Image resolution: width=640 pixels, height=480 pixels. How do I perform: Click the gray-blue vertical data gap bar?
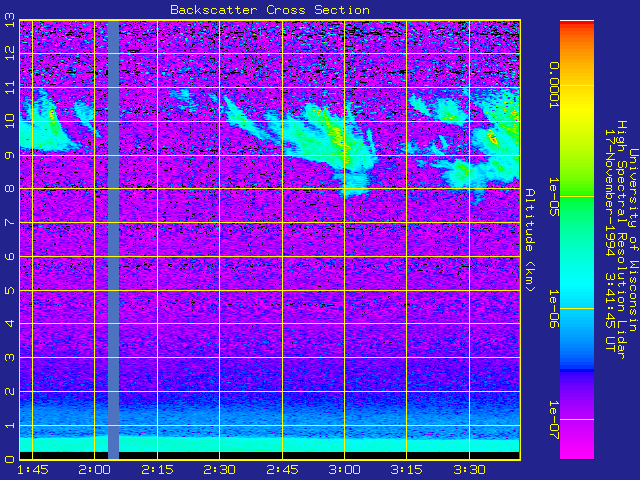[113, 240]
